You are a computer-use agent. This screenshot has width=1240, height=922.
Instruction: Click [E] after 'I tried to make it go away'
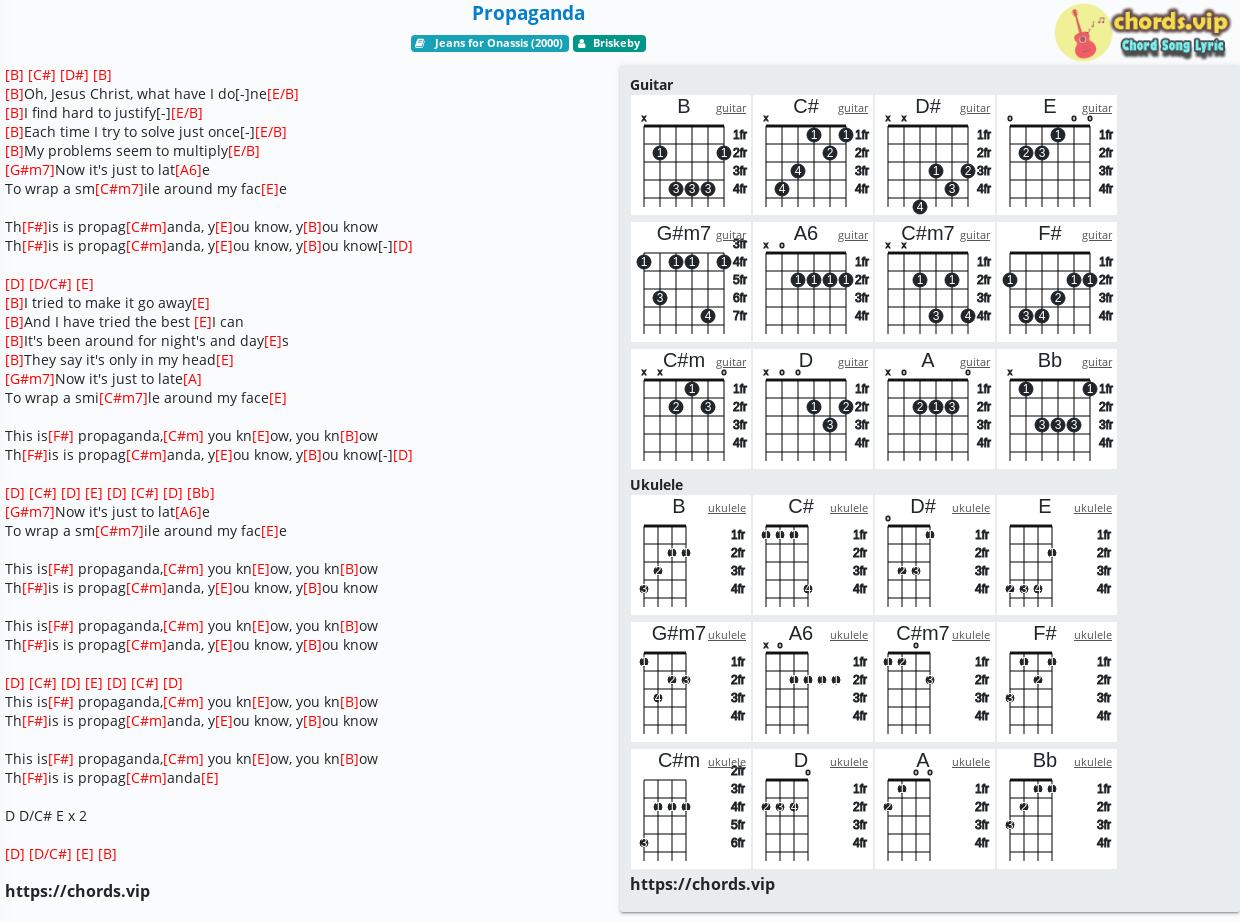click(x=201, y=303)
